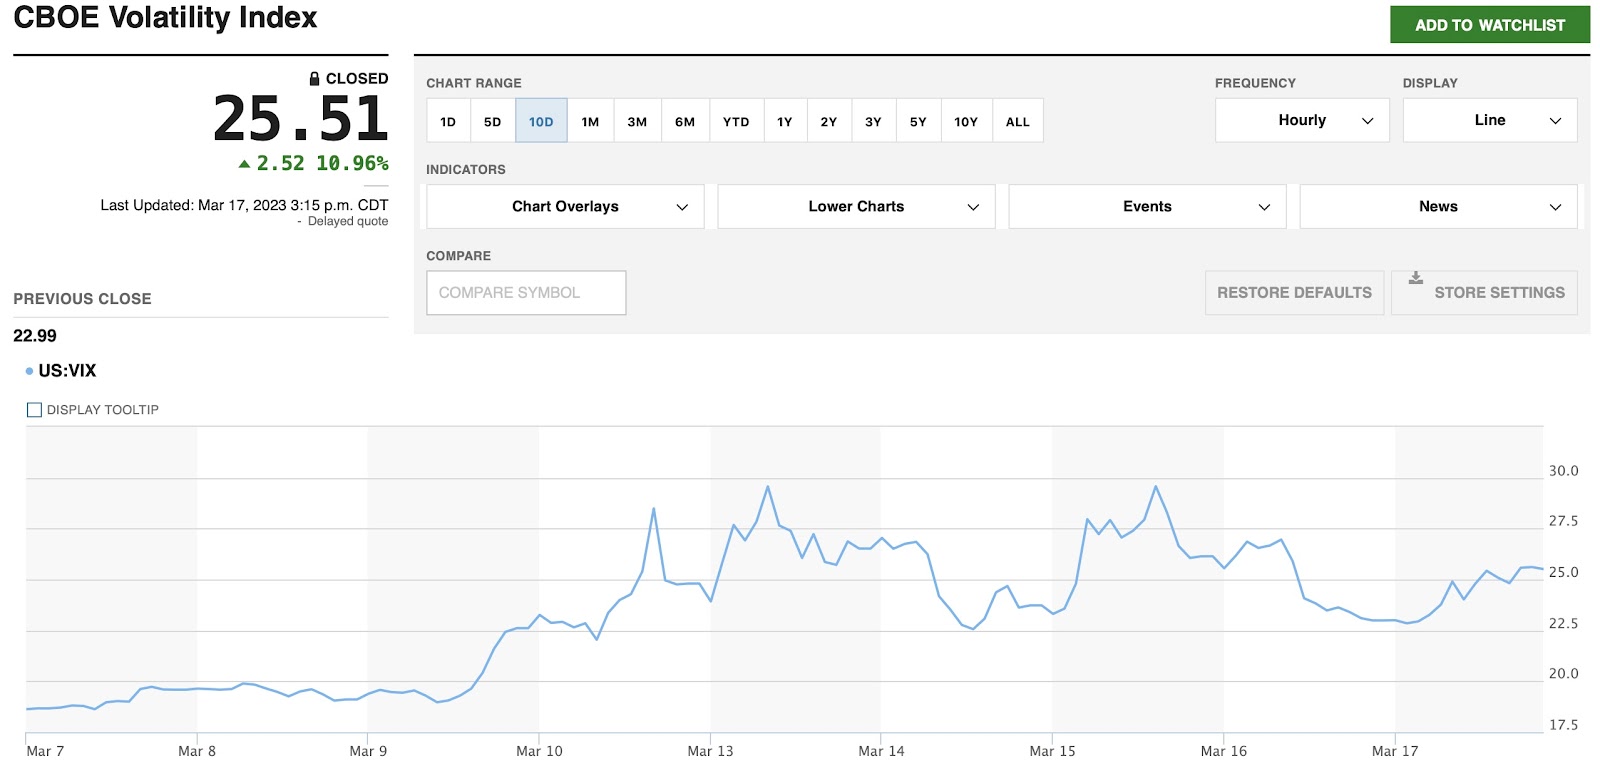Enable the Display Tooltip checkbox

click(34, 410)
